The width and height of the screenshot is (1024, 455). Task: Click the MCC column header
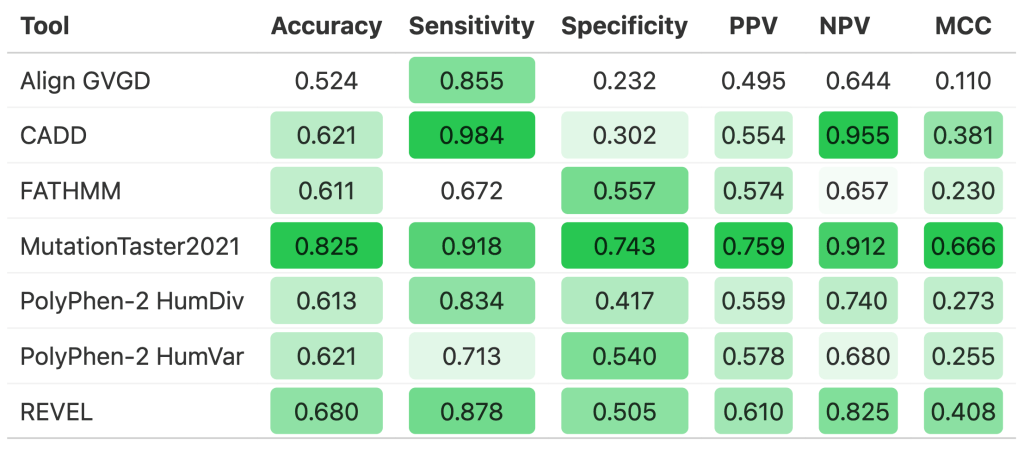coord(963,26)
